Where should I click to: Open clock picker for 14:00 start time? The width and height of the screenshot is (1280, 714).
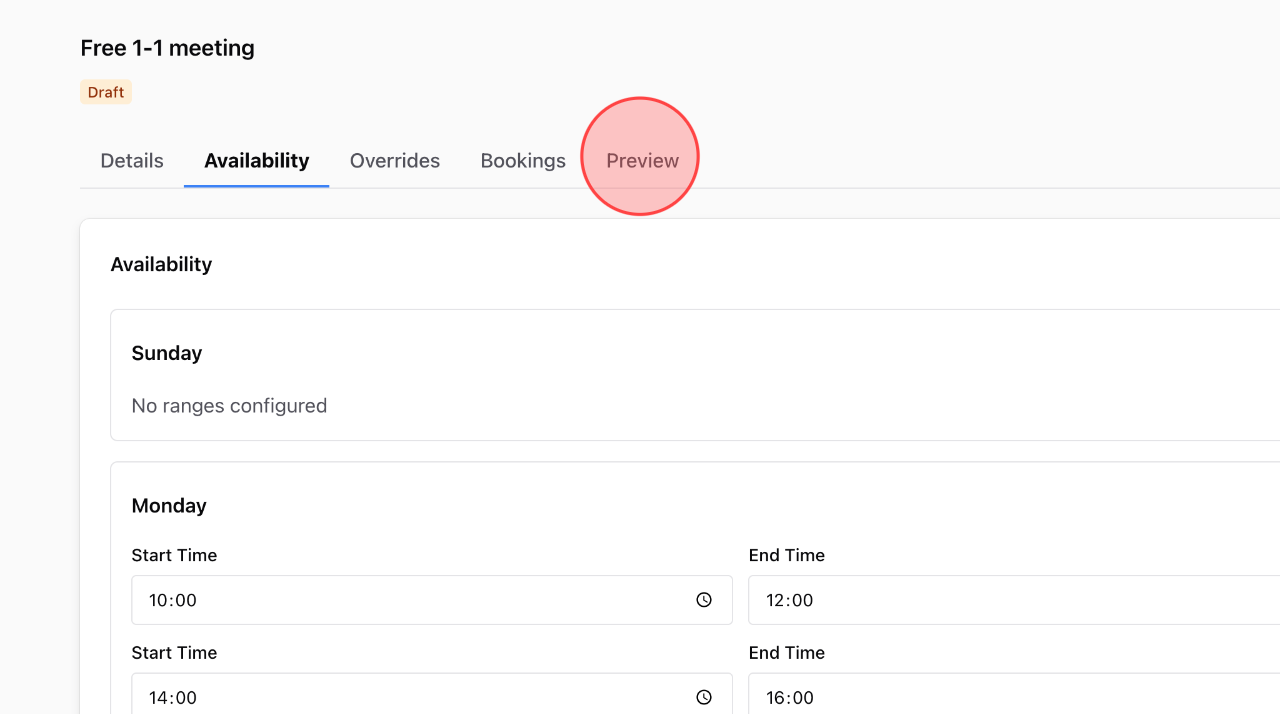click(704, 697)
